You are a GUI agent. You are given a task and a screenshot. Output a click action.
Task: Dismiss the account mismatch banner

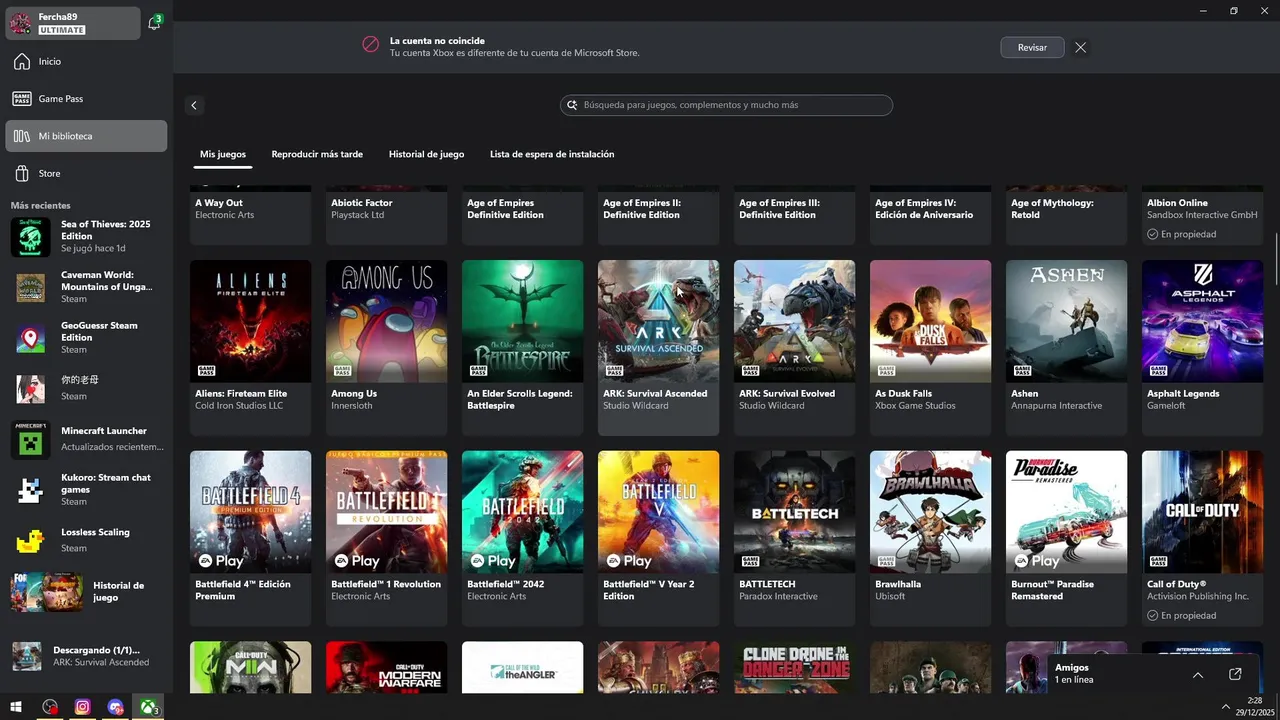[x=1080, y=47]
